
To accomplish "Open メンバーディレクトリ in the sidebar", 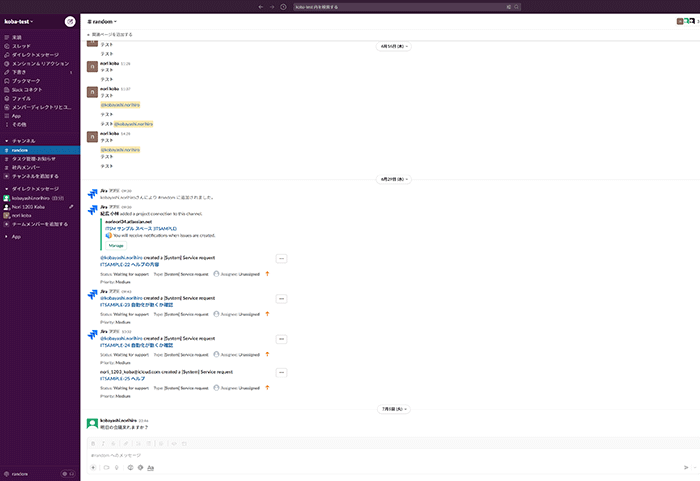I will tap(41, 107).
